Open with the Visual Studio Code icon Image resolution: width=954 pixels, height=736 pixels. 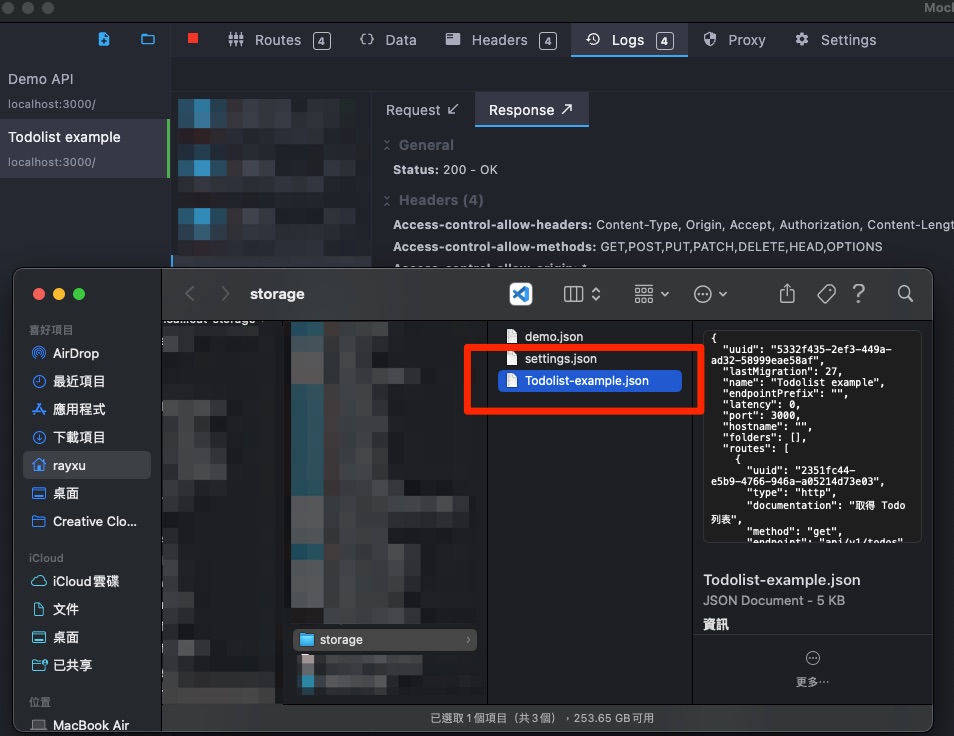click(x=521, y=294)
